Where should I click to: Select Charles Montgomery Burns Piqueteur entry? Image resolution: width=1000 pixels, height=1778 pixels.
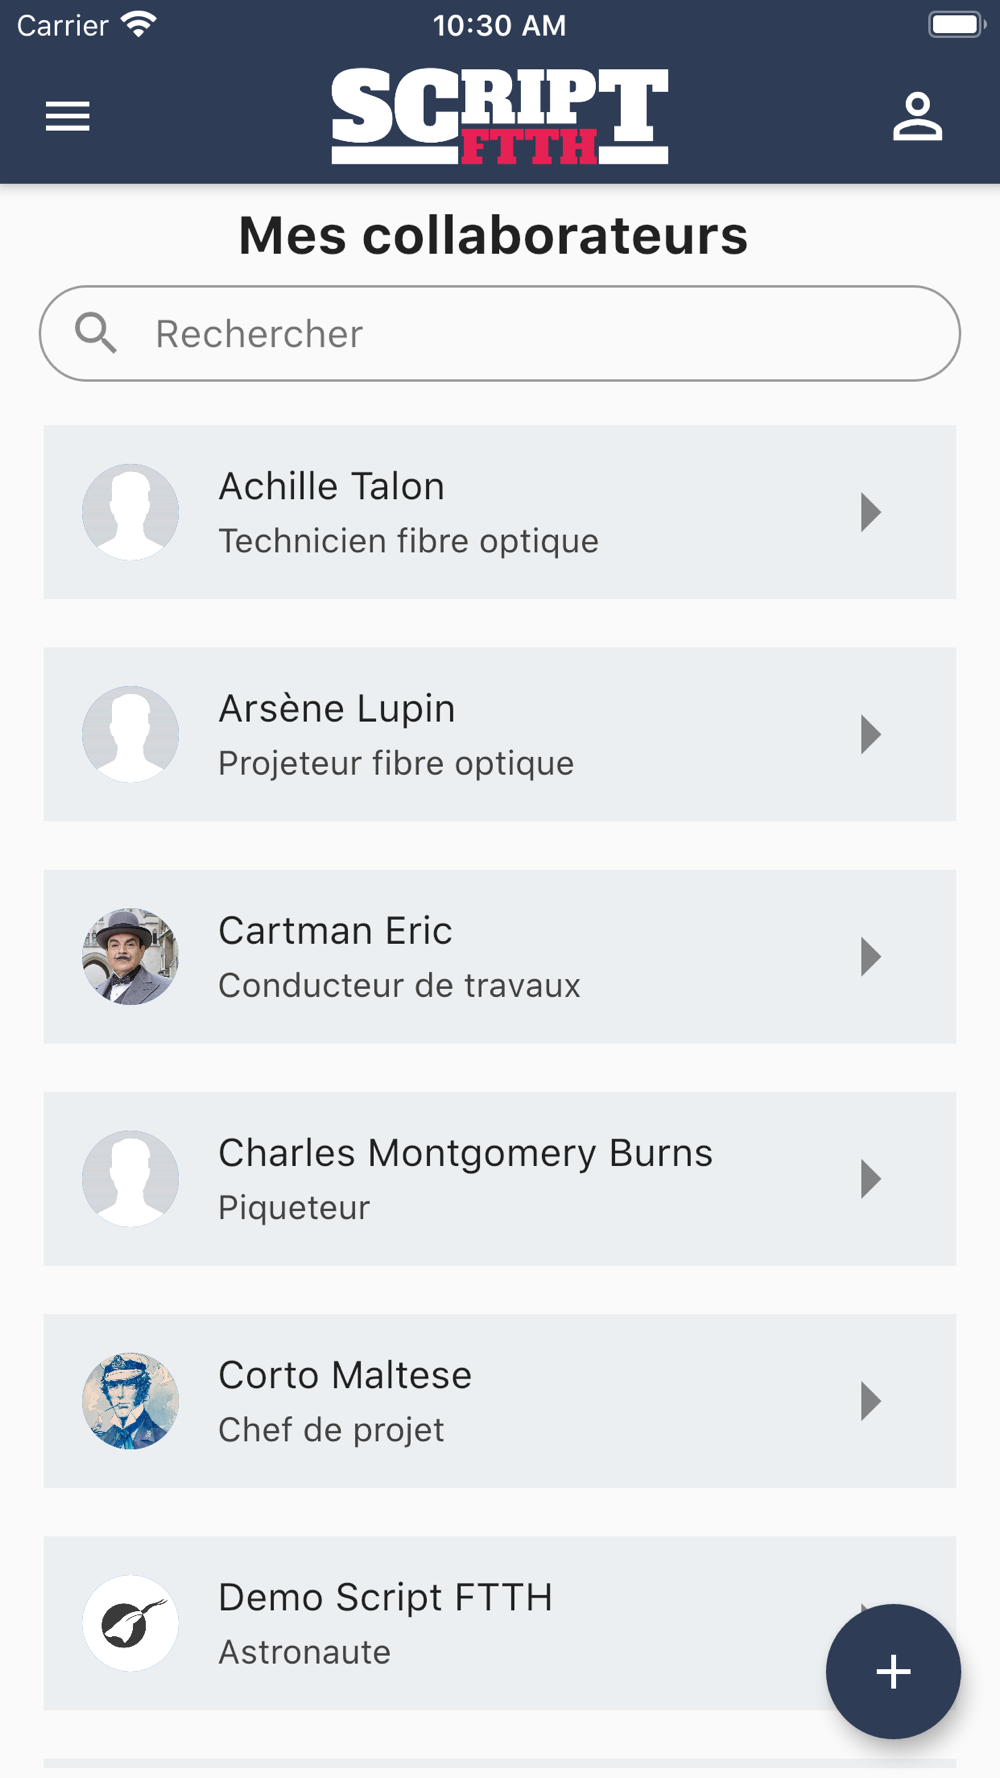pyautogui.click(x=500, y=1179)
